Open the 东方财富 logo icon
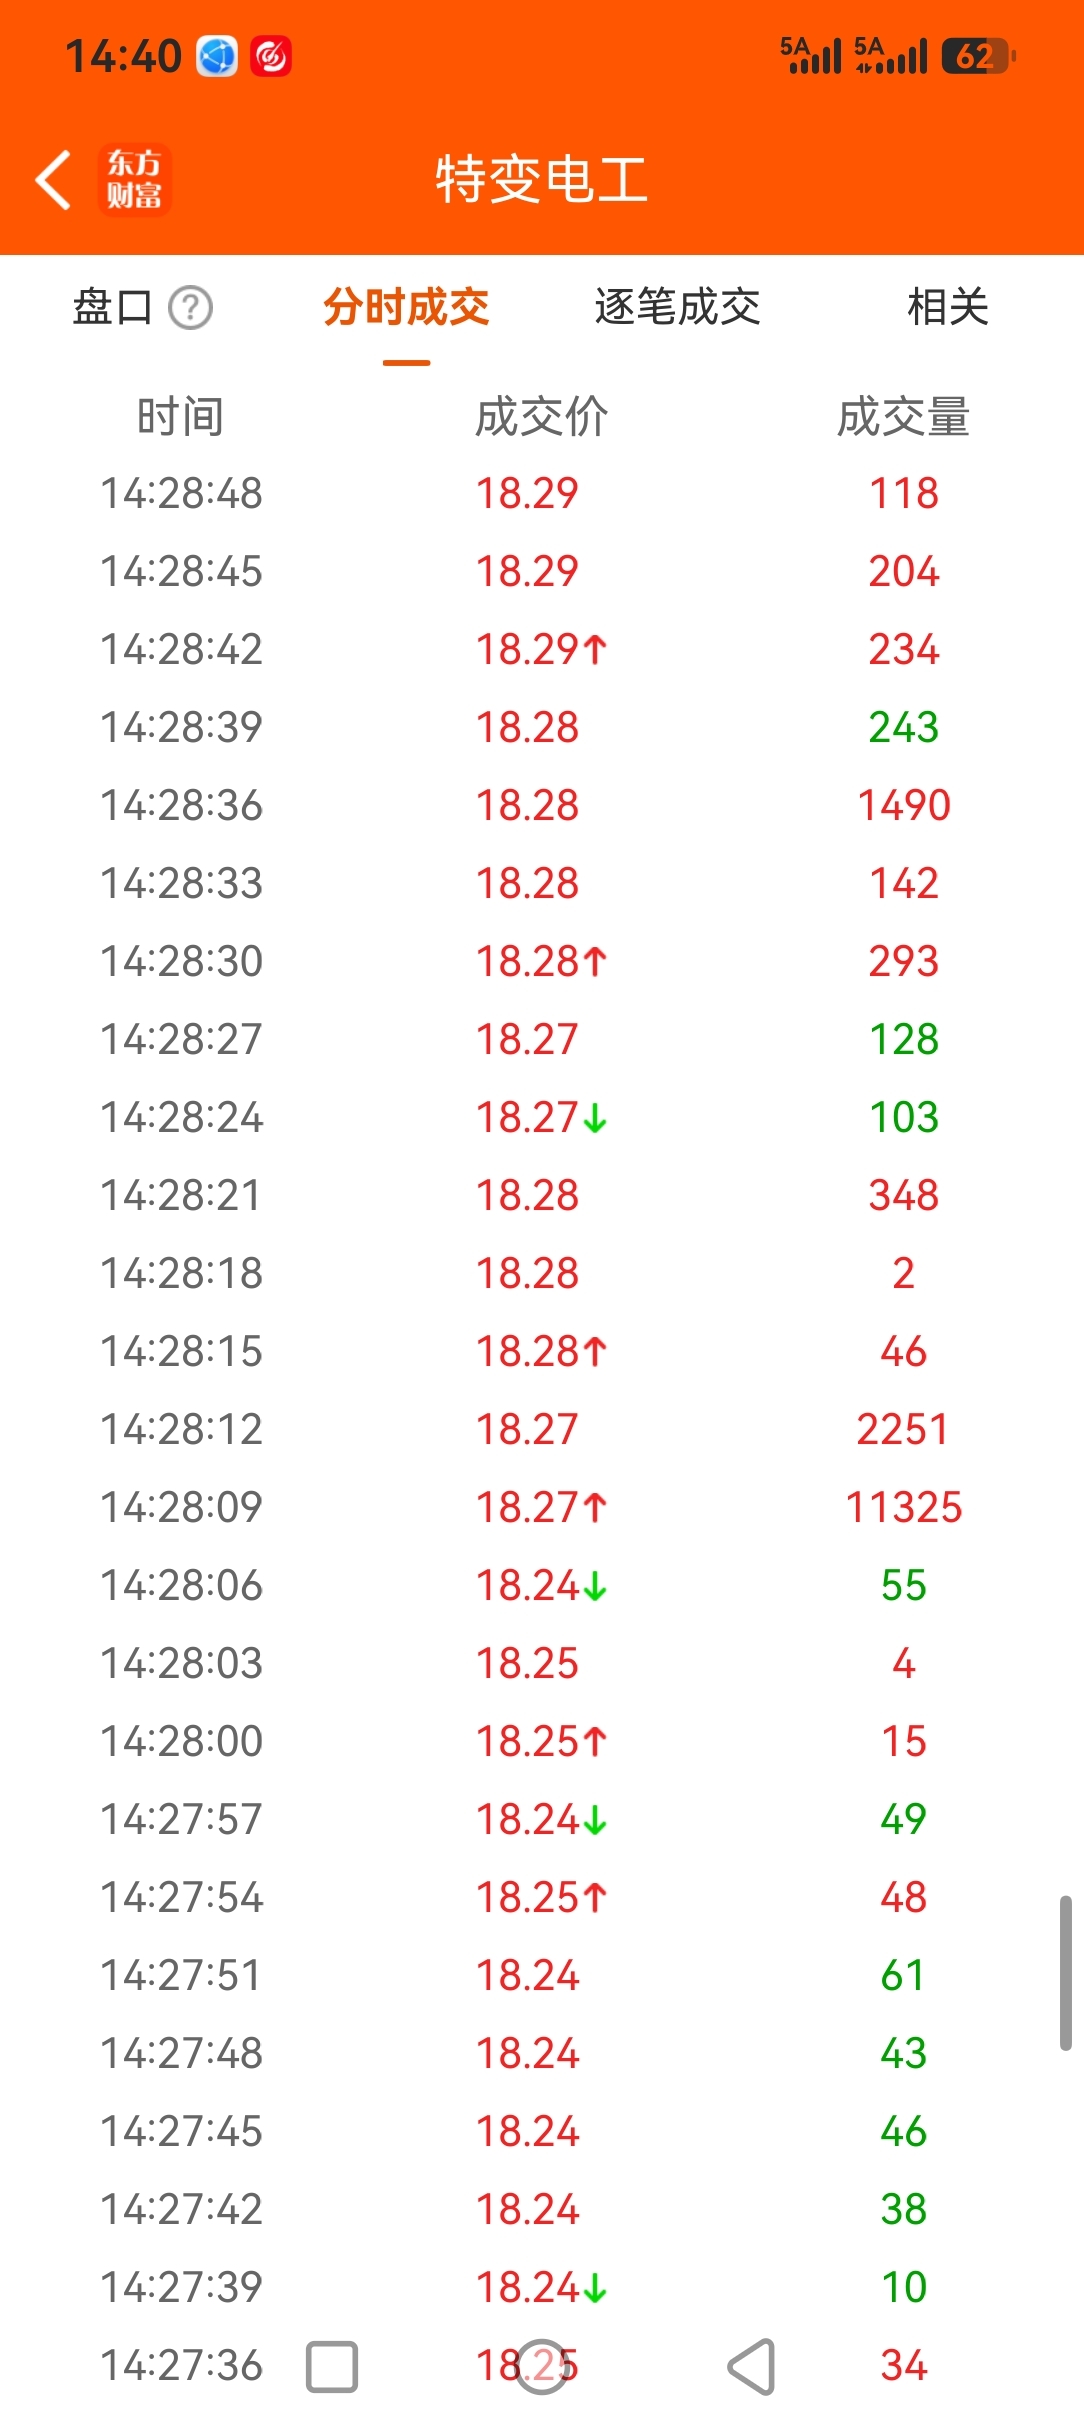 coord(135,180)
